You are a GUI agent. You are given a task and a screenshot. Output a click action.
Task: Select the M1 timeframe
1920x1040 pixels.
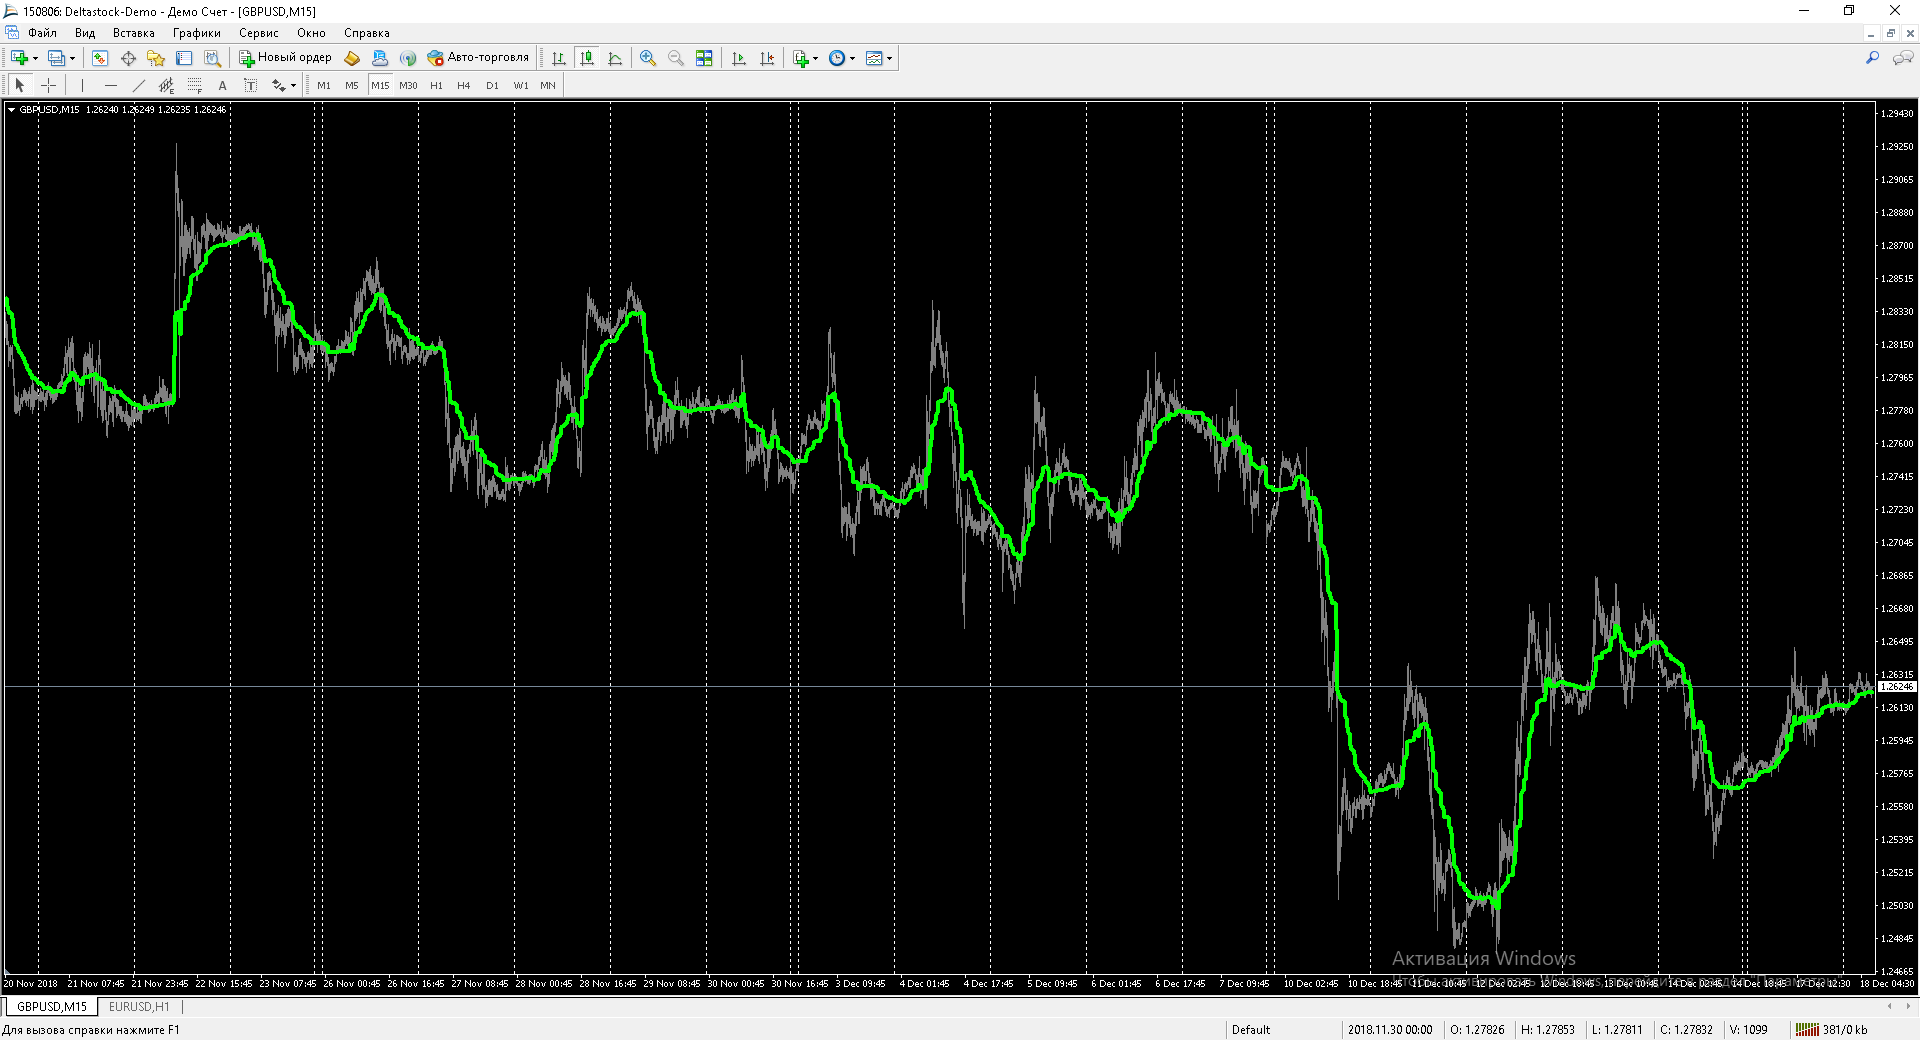pos(324,86)
